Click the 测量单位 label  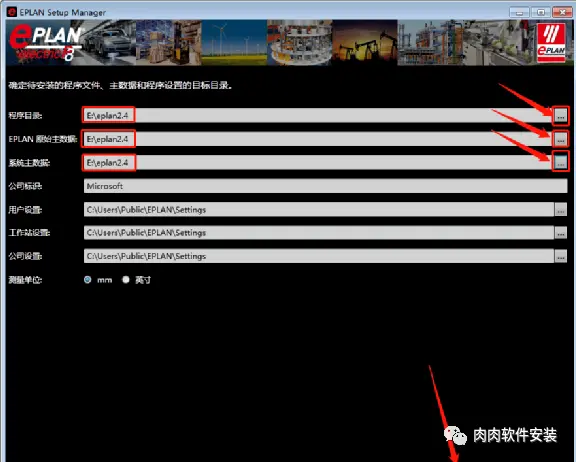coord(25,280)
